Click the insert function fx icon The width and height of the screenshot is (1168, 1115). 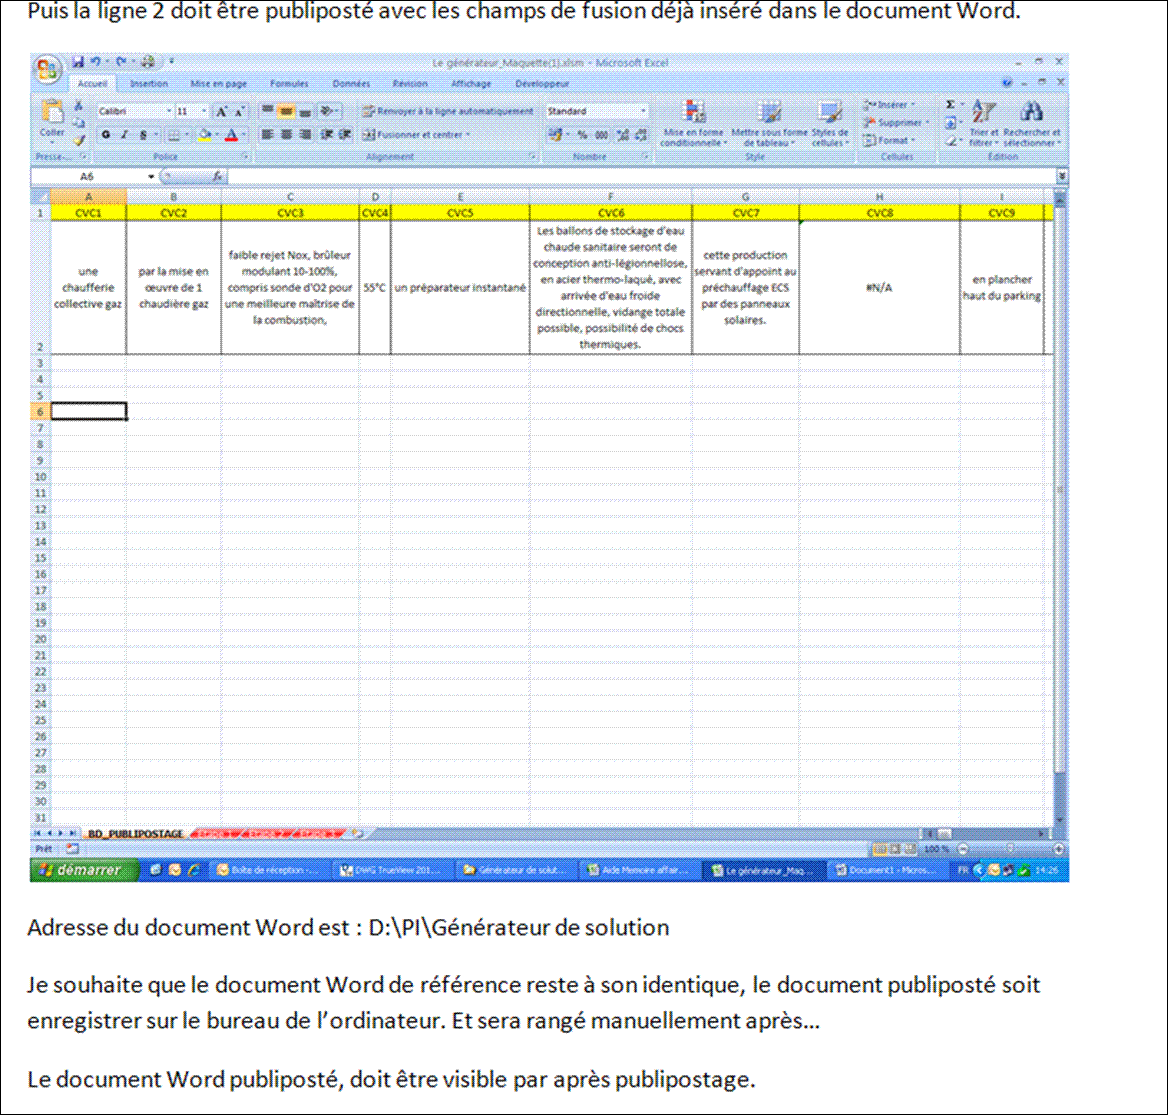click(217, 176)
